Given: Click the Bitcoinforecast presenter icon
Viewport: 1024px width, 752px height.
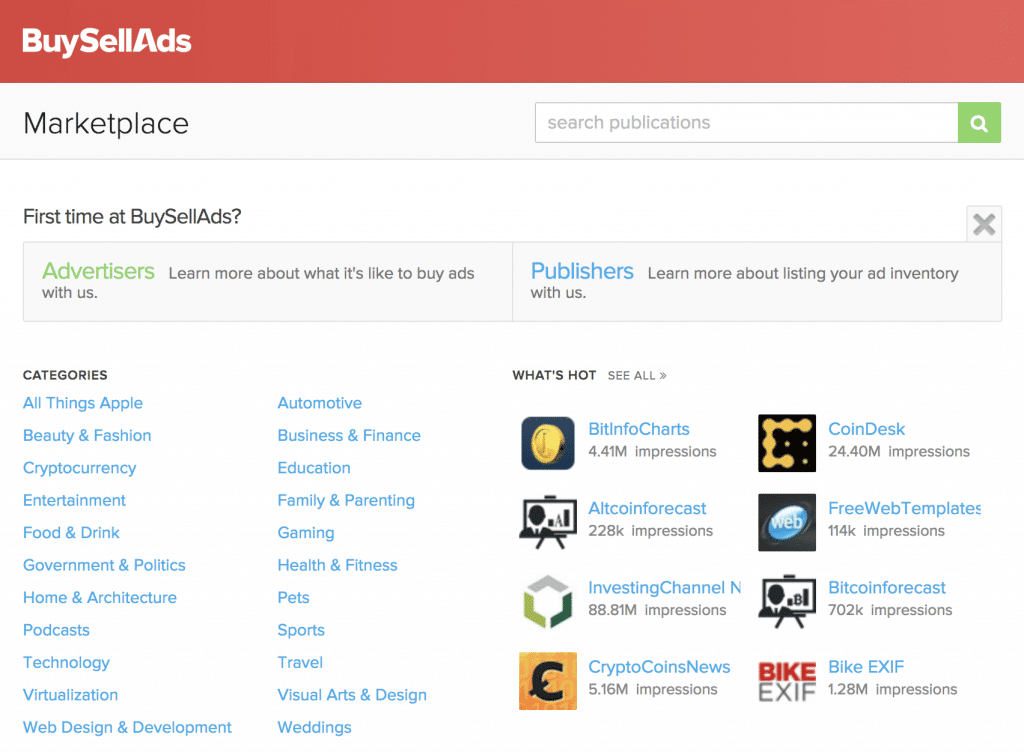Looking at the screenshot, I should click(787, 601).
